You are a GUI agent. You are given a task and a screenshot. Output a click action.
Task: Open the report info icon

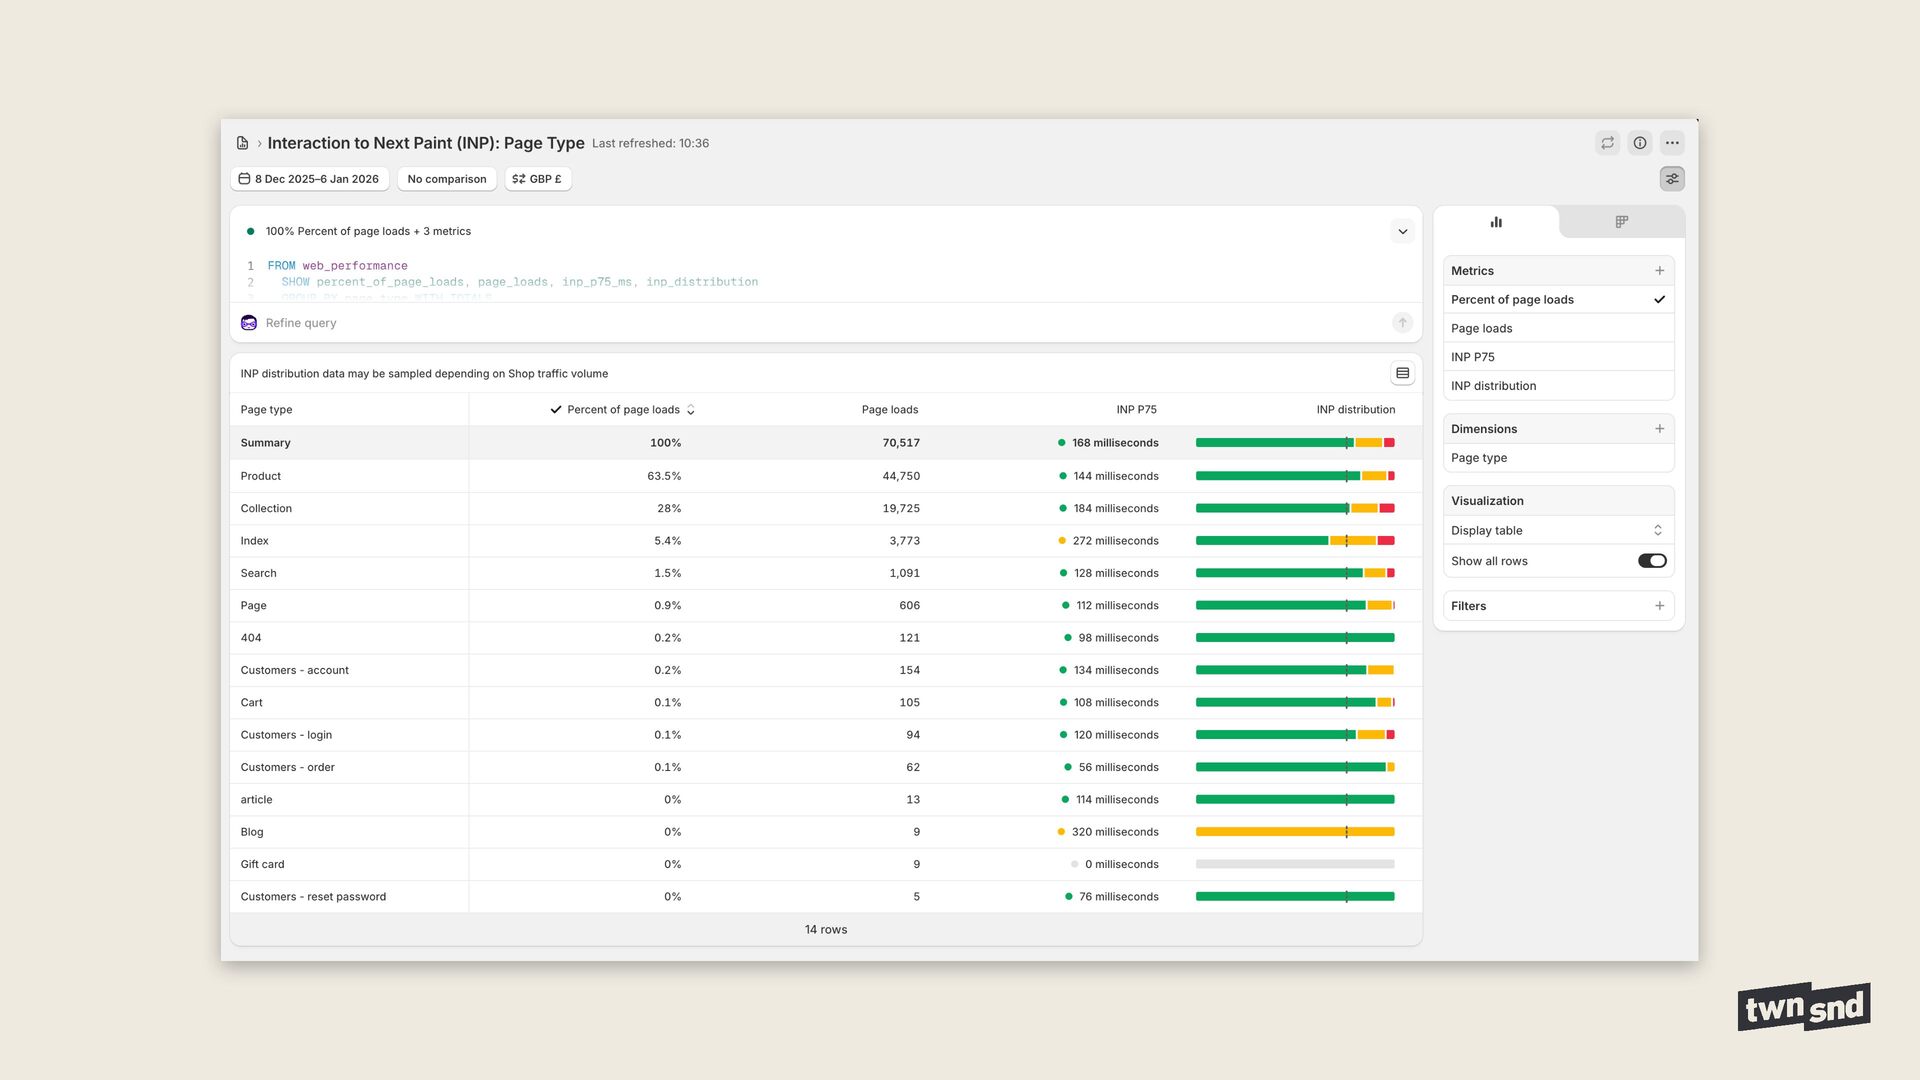1640,143
